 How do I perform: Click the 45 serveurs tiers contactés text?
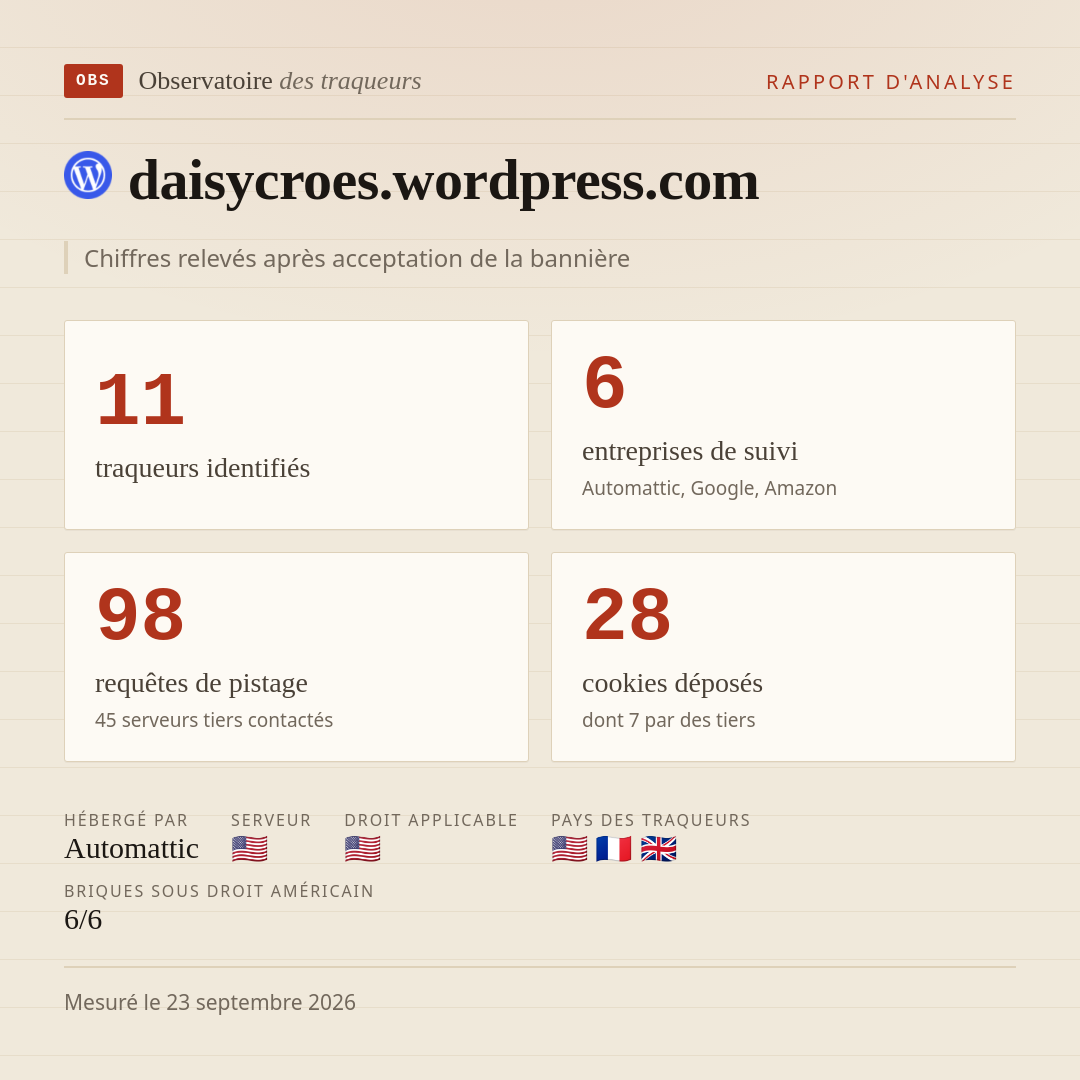pos(214,720)
